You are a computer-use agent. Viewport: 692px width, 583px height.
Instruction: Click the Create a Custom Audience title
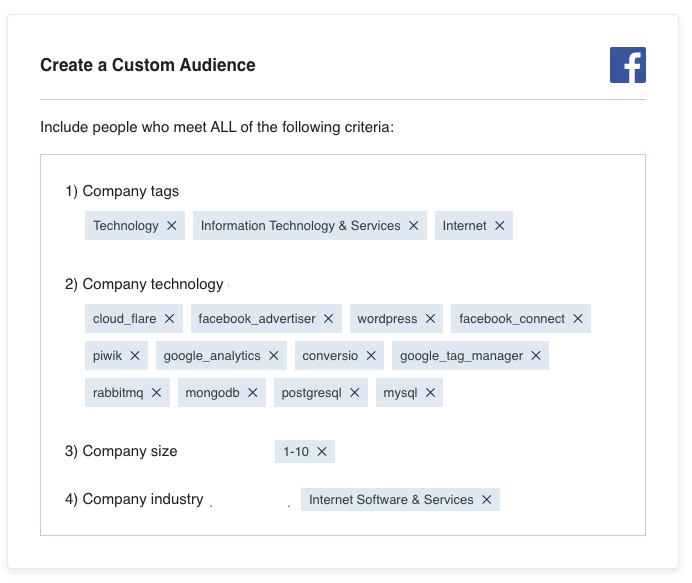pos(148,65)
